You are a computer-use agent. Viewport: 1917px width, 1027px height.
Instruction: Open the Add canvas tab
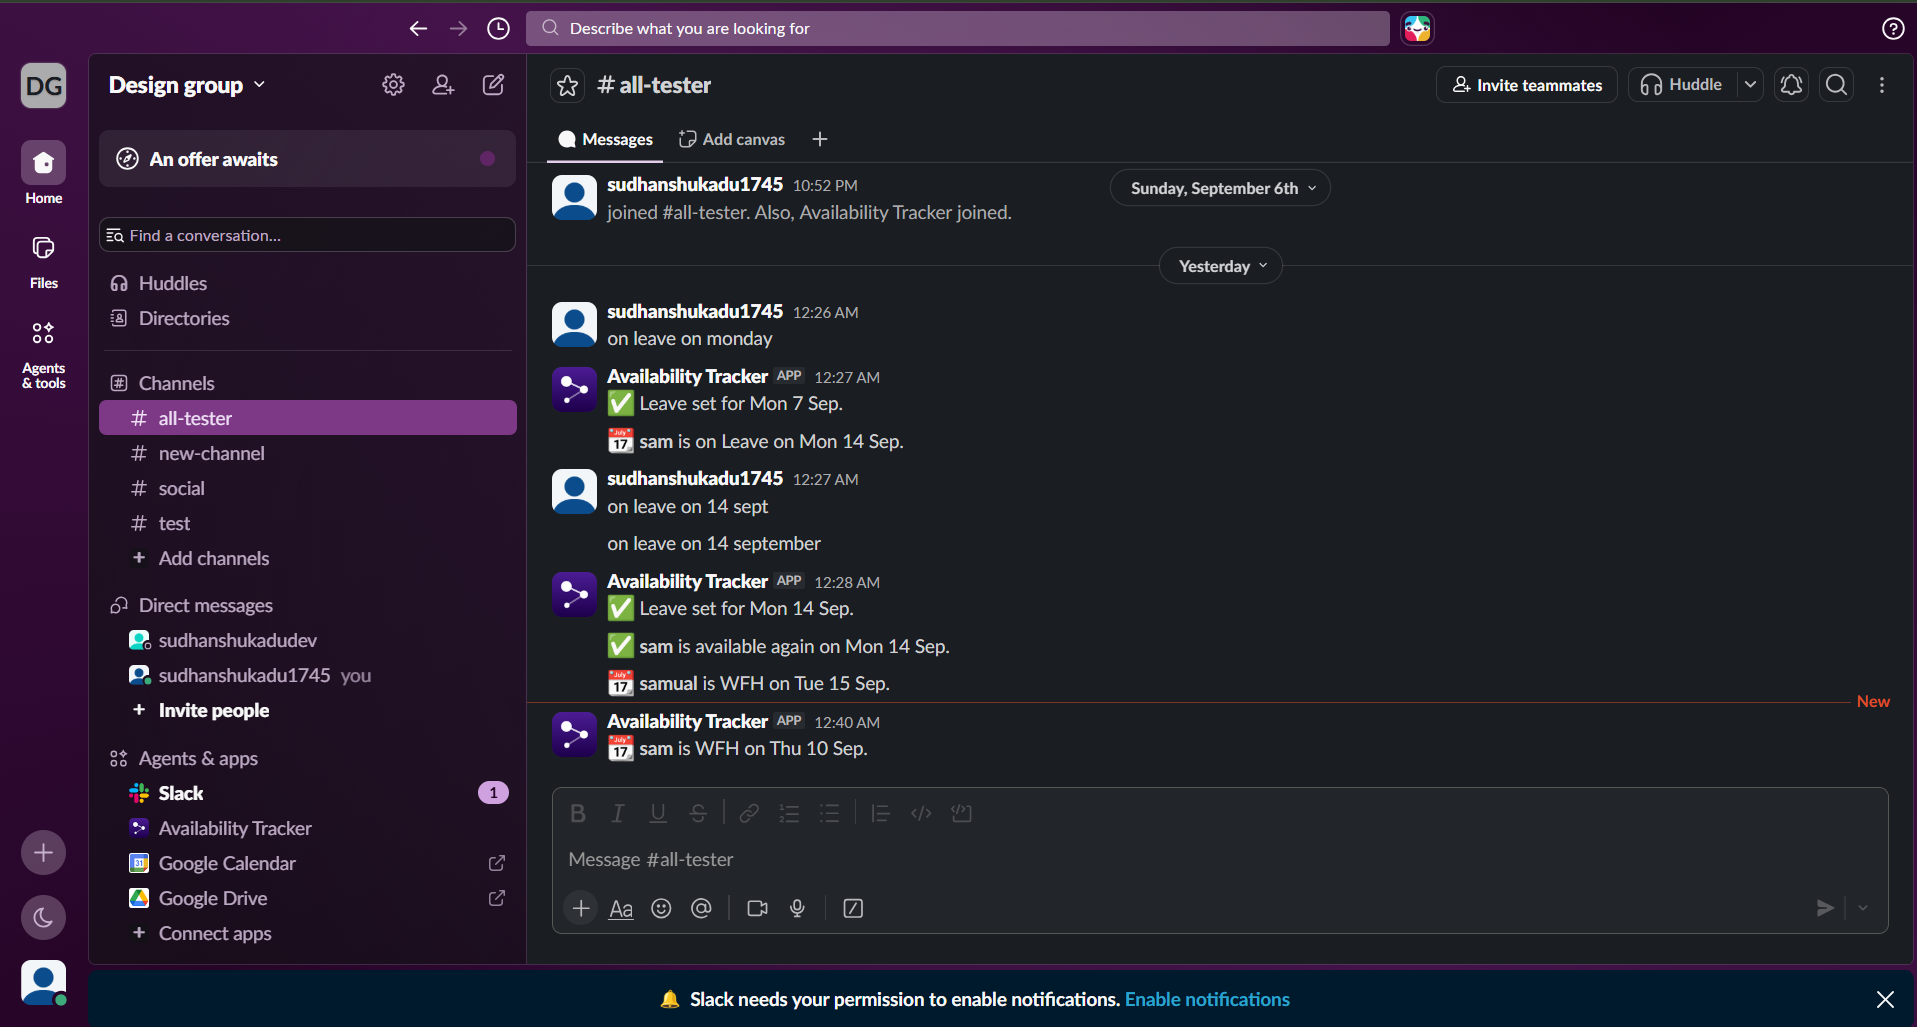click(732, 139)
